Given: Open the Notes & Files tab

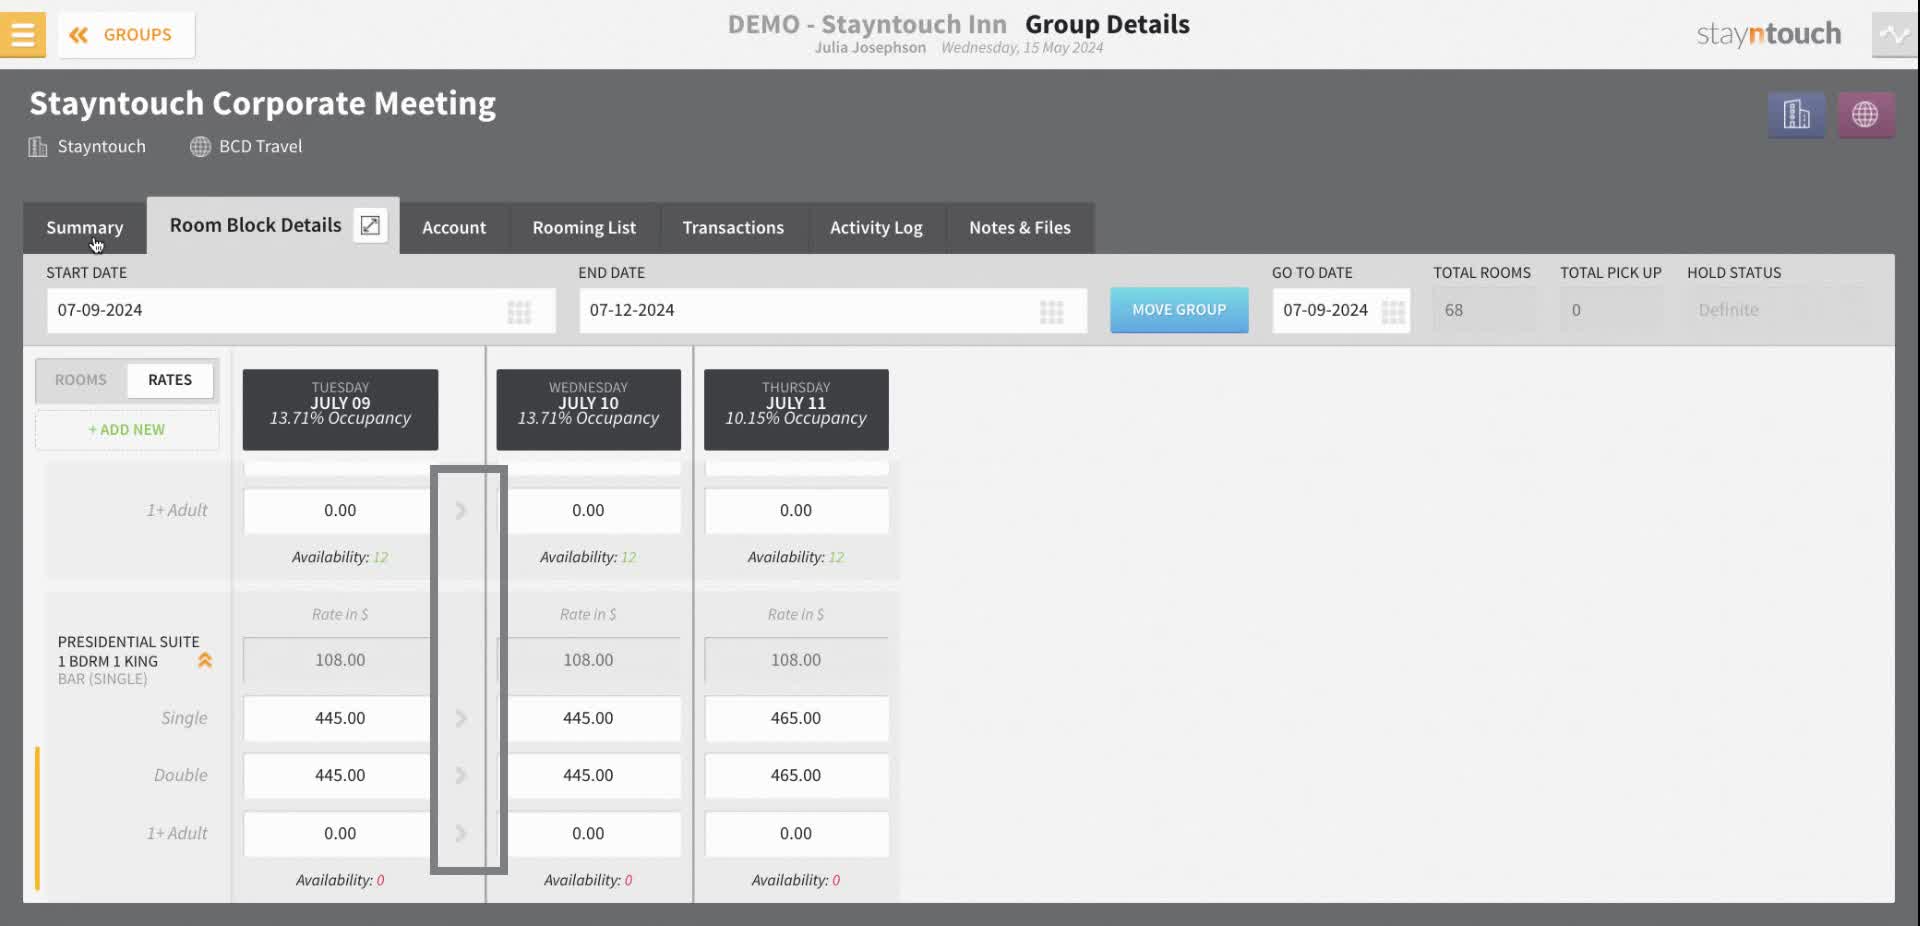Looking at the screenshot, I should 1020,228.
